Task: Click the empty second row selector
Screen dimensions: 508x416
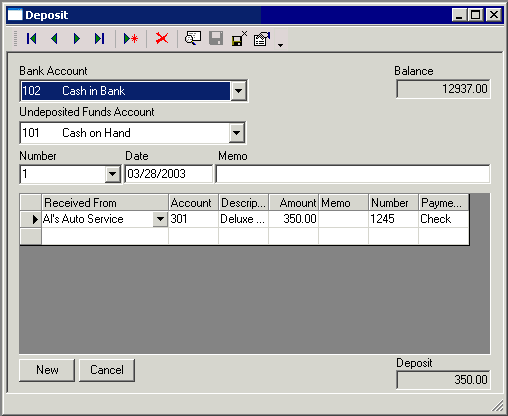Action: point(31,236)
